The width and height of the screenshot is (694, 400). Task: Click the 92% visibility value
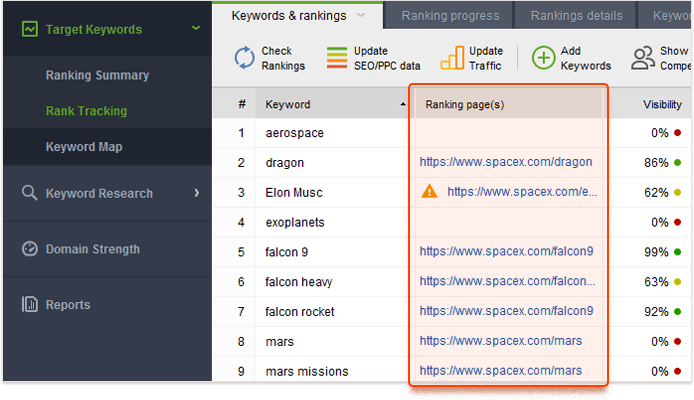(x=656, y=312)
